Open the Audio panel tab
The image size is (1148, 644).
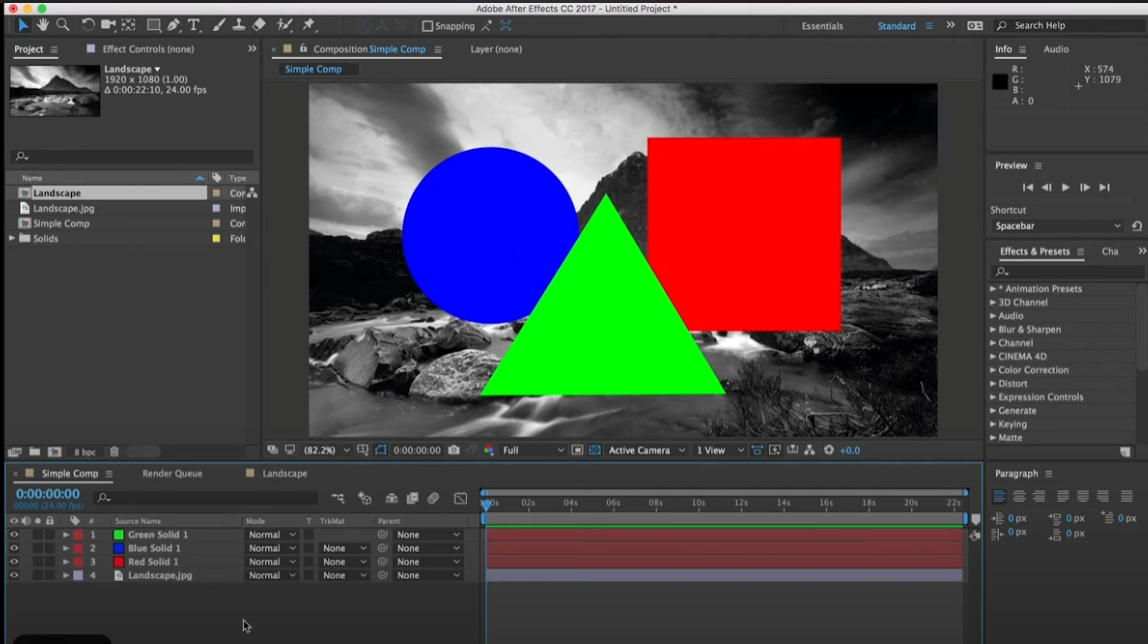point(1056,49)
